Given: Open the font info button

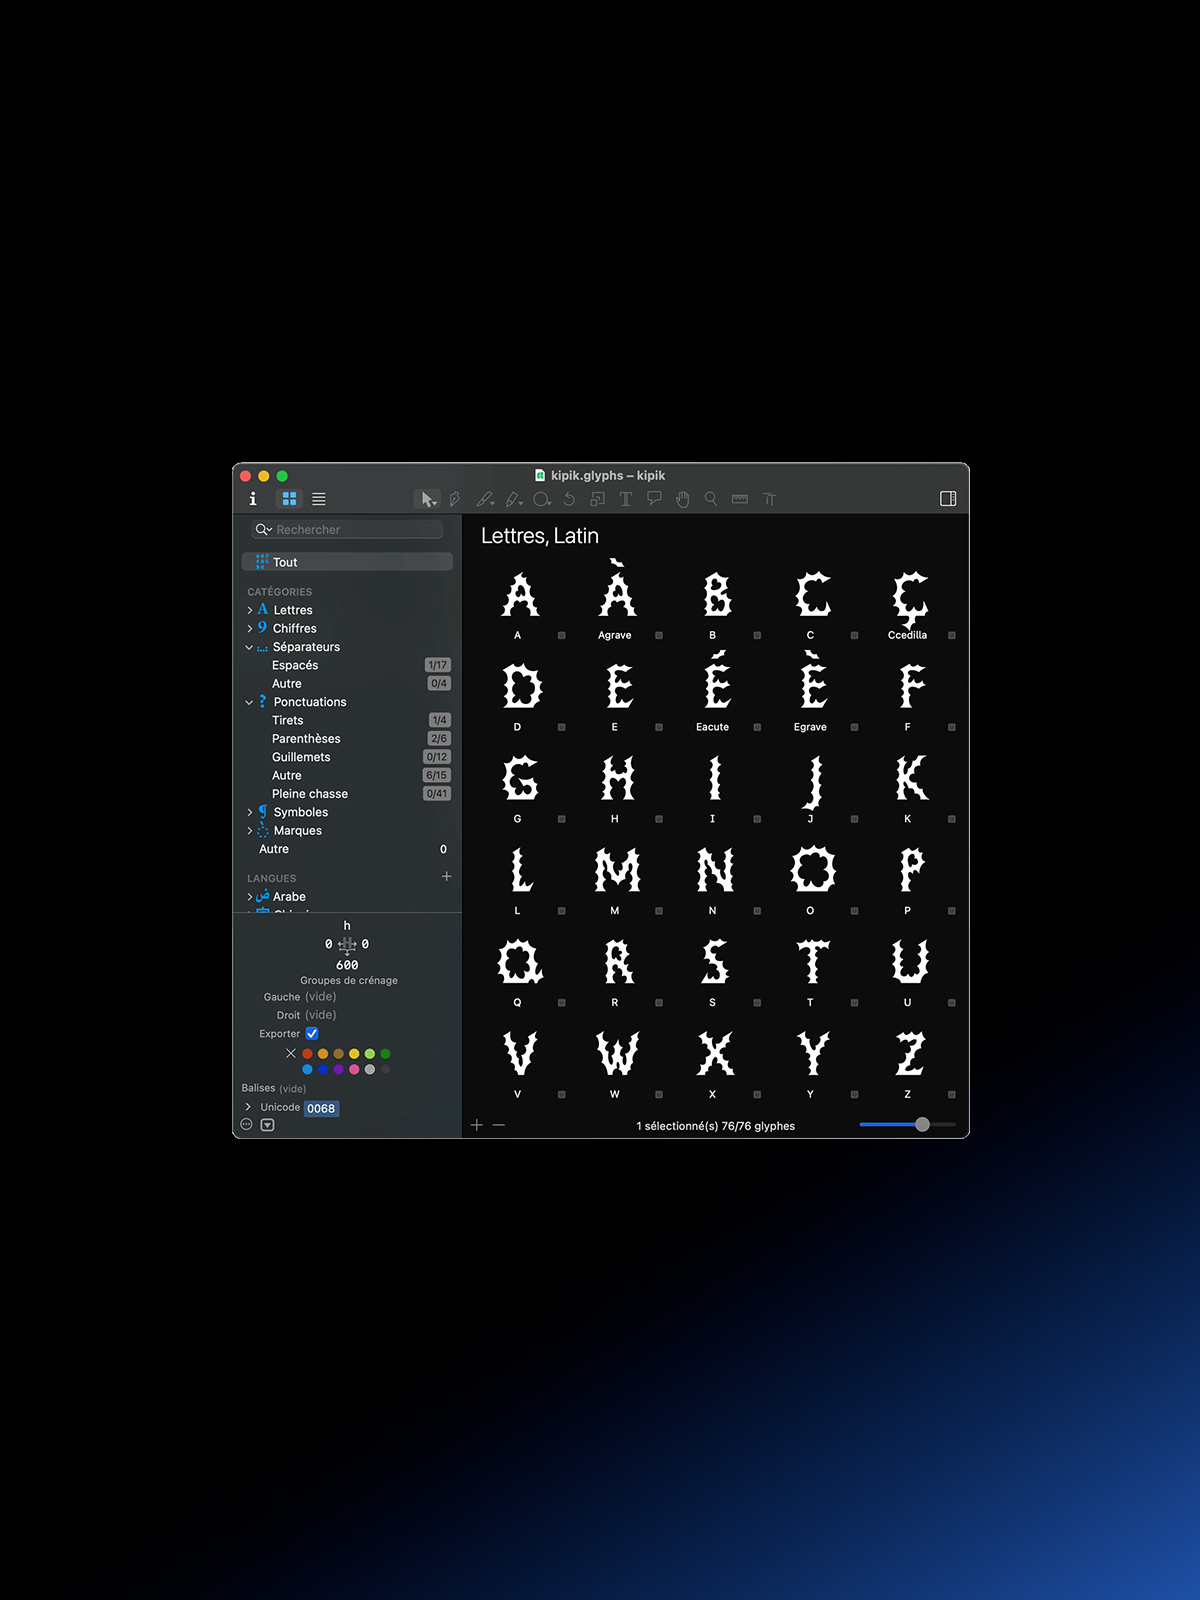Looking at the screenshot, I should pyautogui.click(x=253, y=499).
